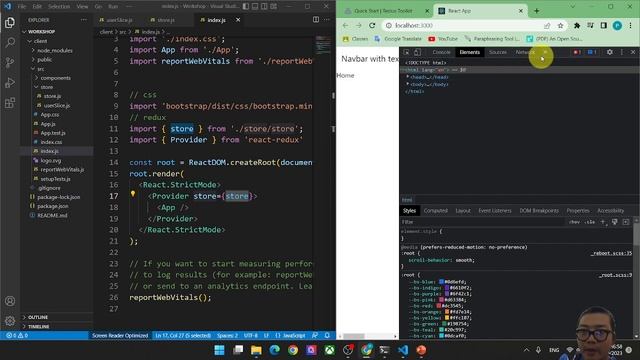Split the VS Code editor right
This screenshot has width=640, height=360.
pyautogui.click(x=316, y=20)
